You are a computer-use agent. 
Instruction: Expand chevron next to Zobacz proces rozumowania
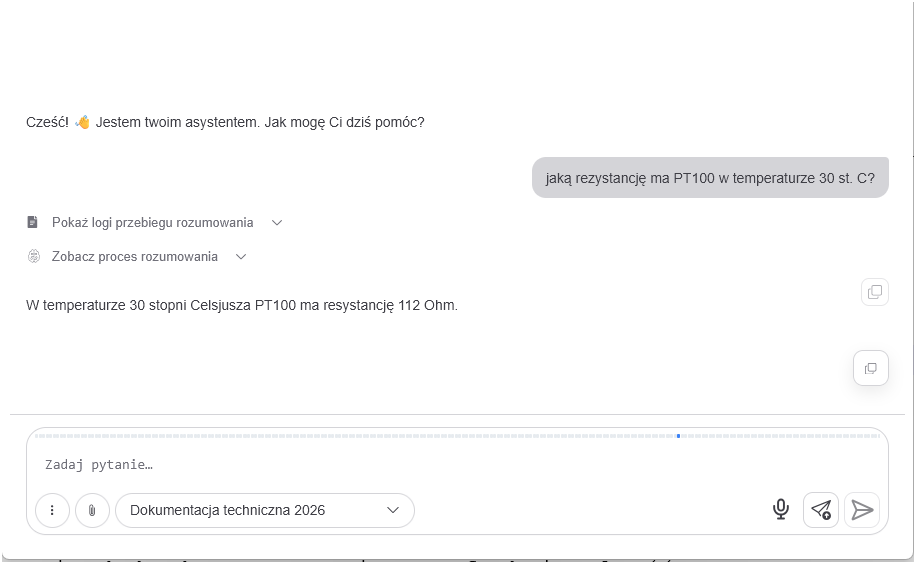pyautogui.click(x=241, y=257)
